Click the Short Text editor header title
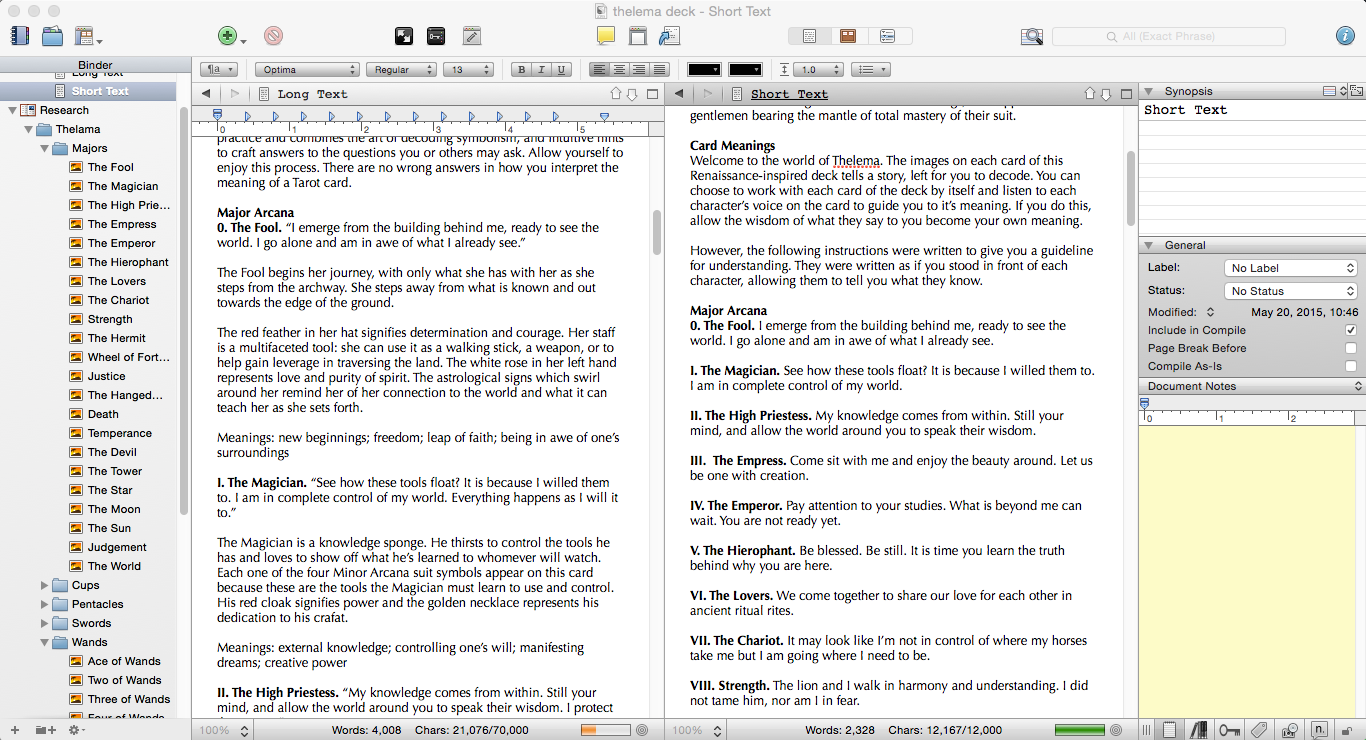This screenshot has width=1366, height=740. click(x=789, y=94)
